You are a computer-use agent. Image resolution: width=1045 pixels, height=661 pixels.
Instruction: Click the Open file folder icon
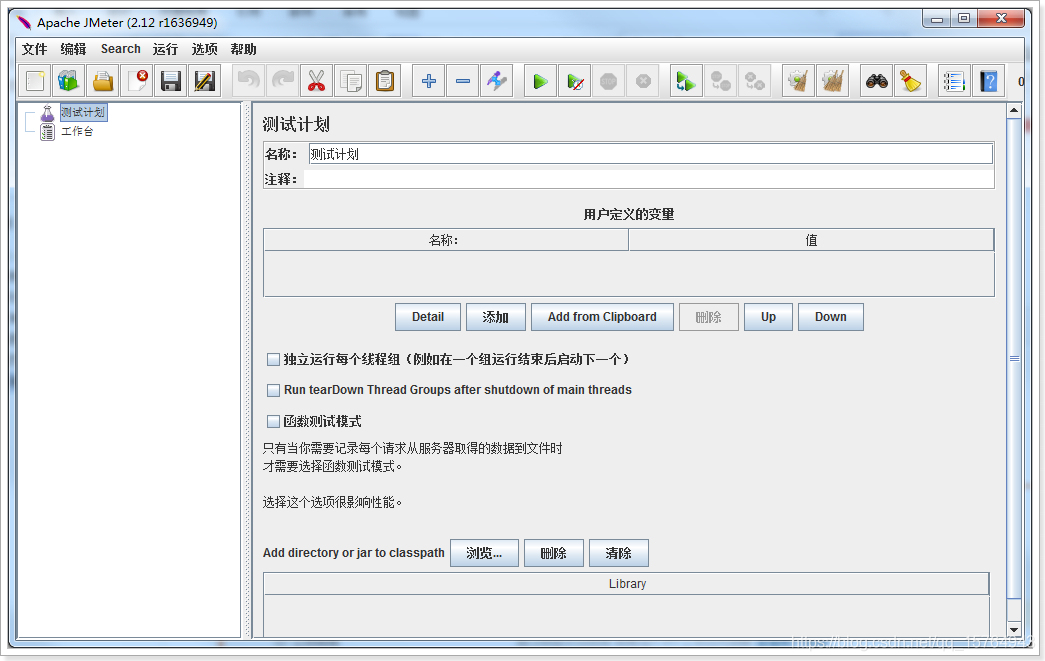[x=103, y=81]
